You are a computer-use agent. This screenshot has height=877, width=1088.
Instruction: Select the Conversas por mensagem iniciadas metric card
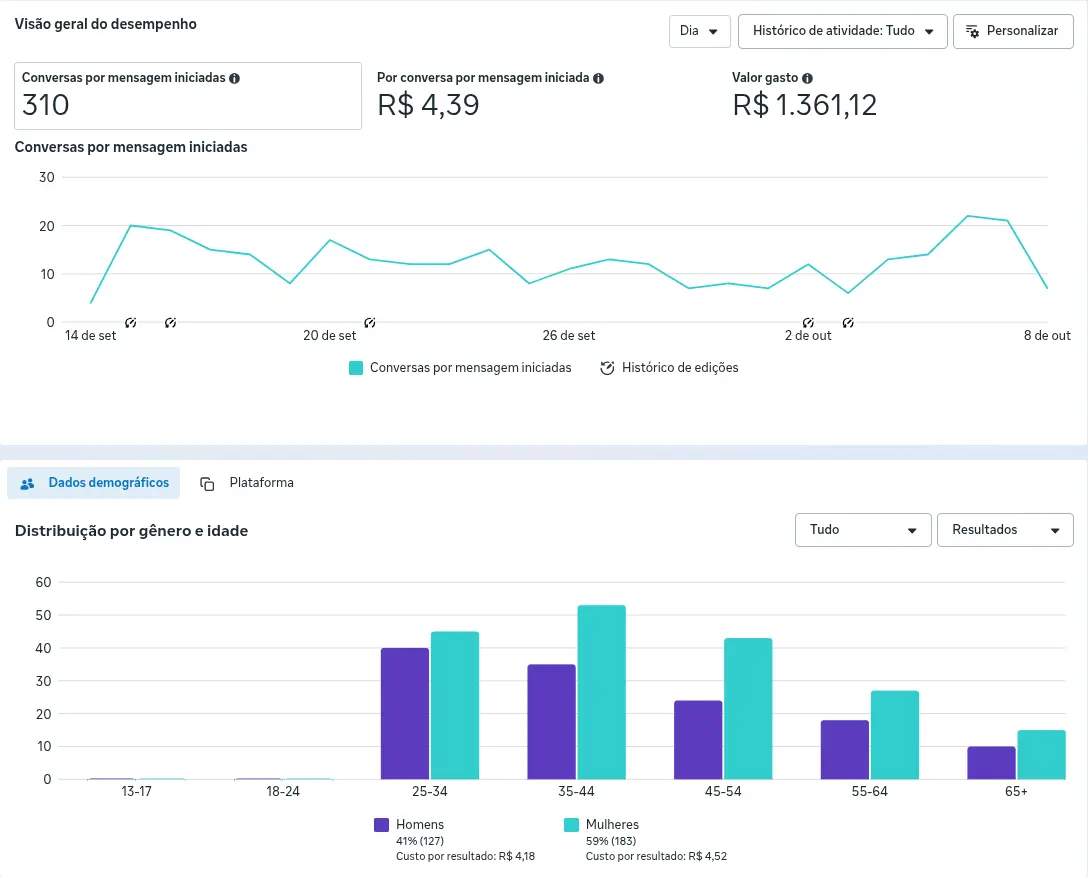[188, 96]
